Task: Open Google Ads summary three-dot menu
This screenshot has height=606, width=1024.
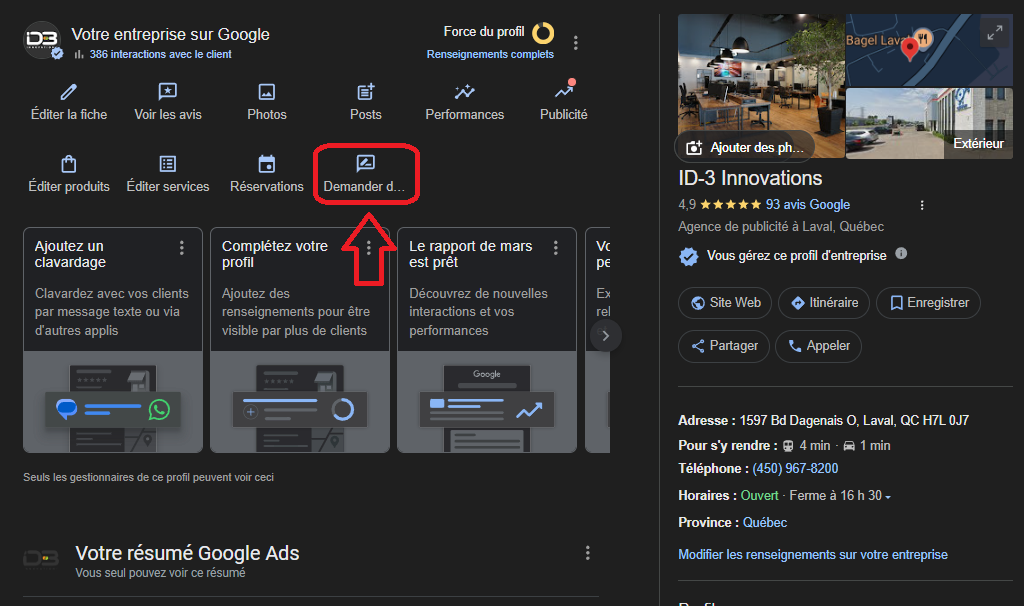Action: (x=588, y=553)
